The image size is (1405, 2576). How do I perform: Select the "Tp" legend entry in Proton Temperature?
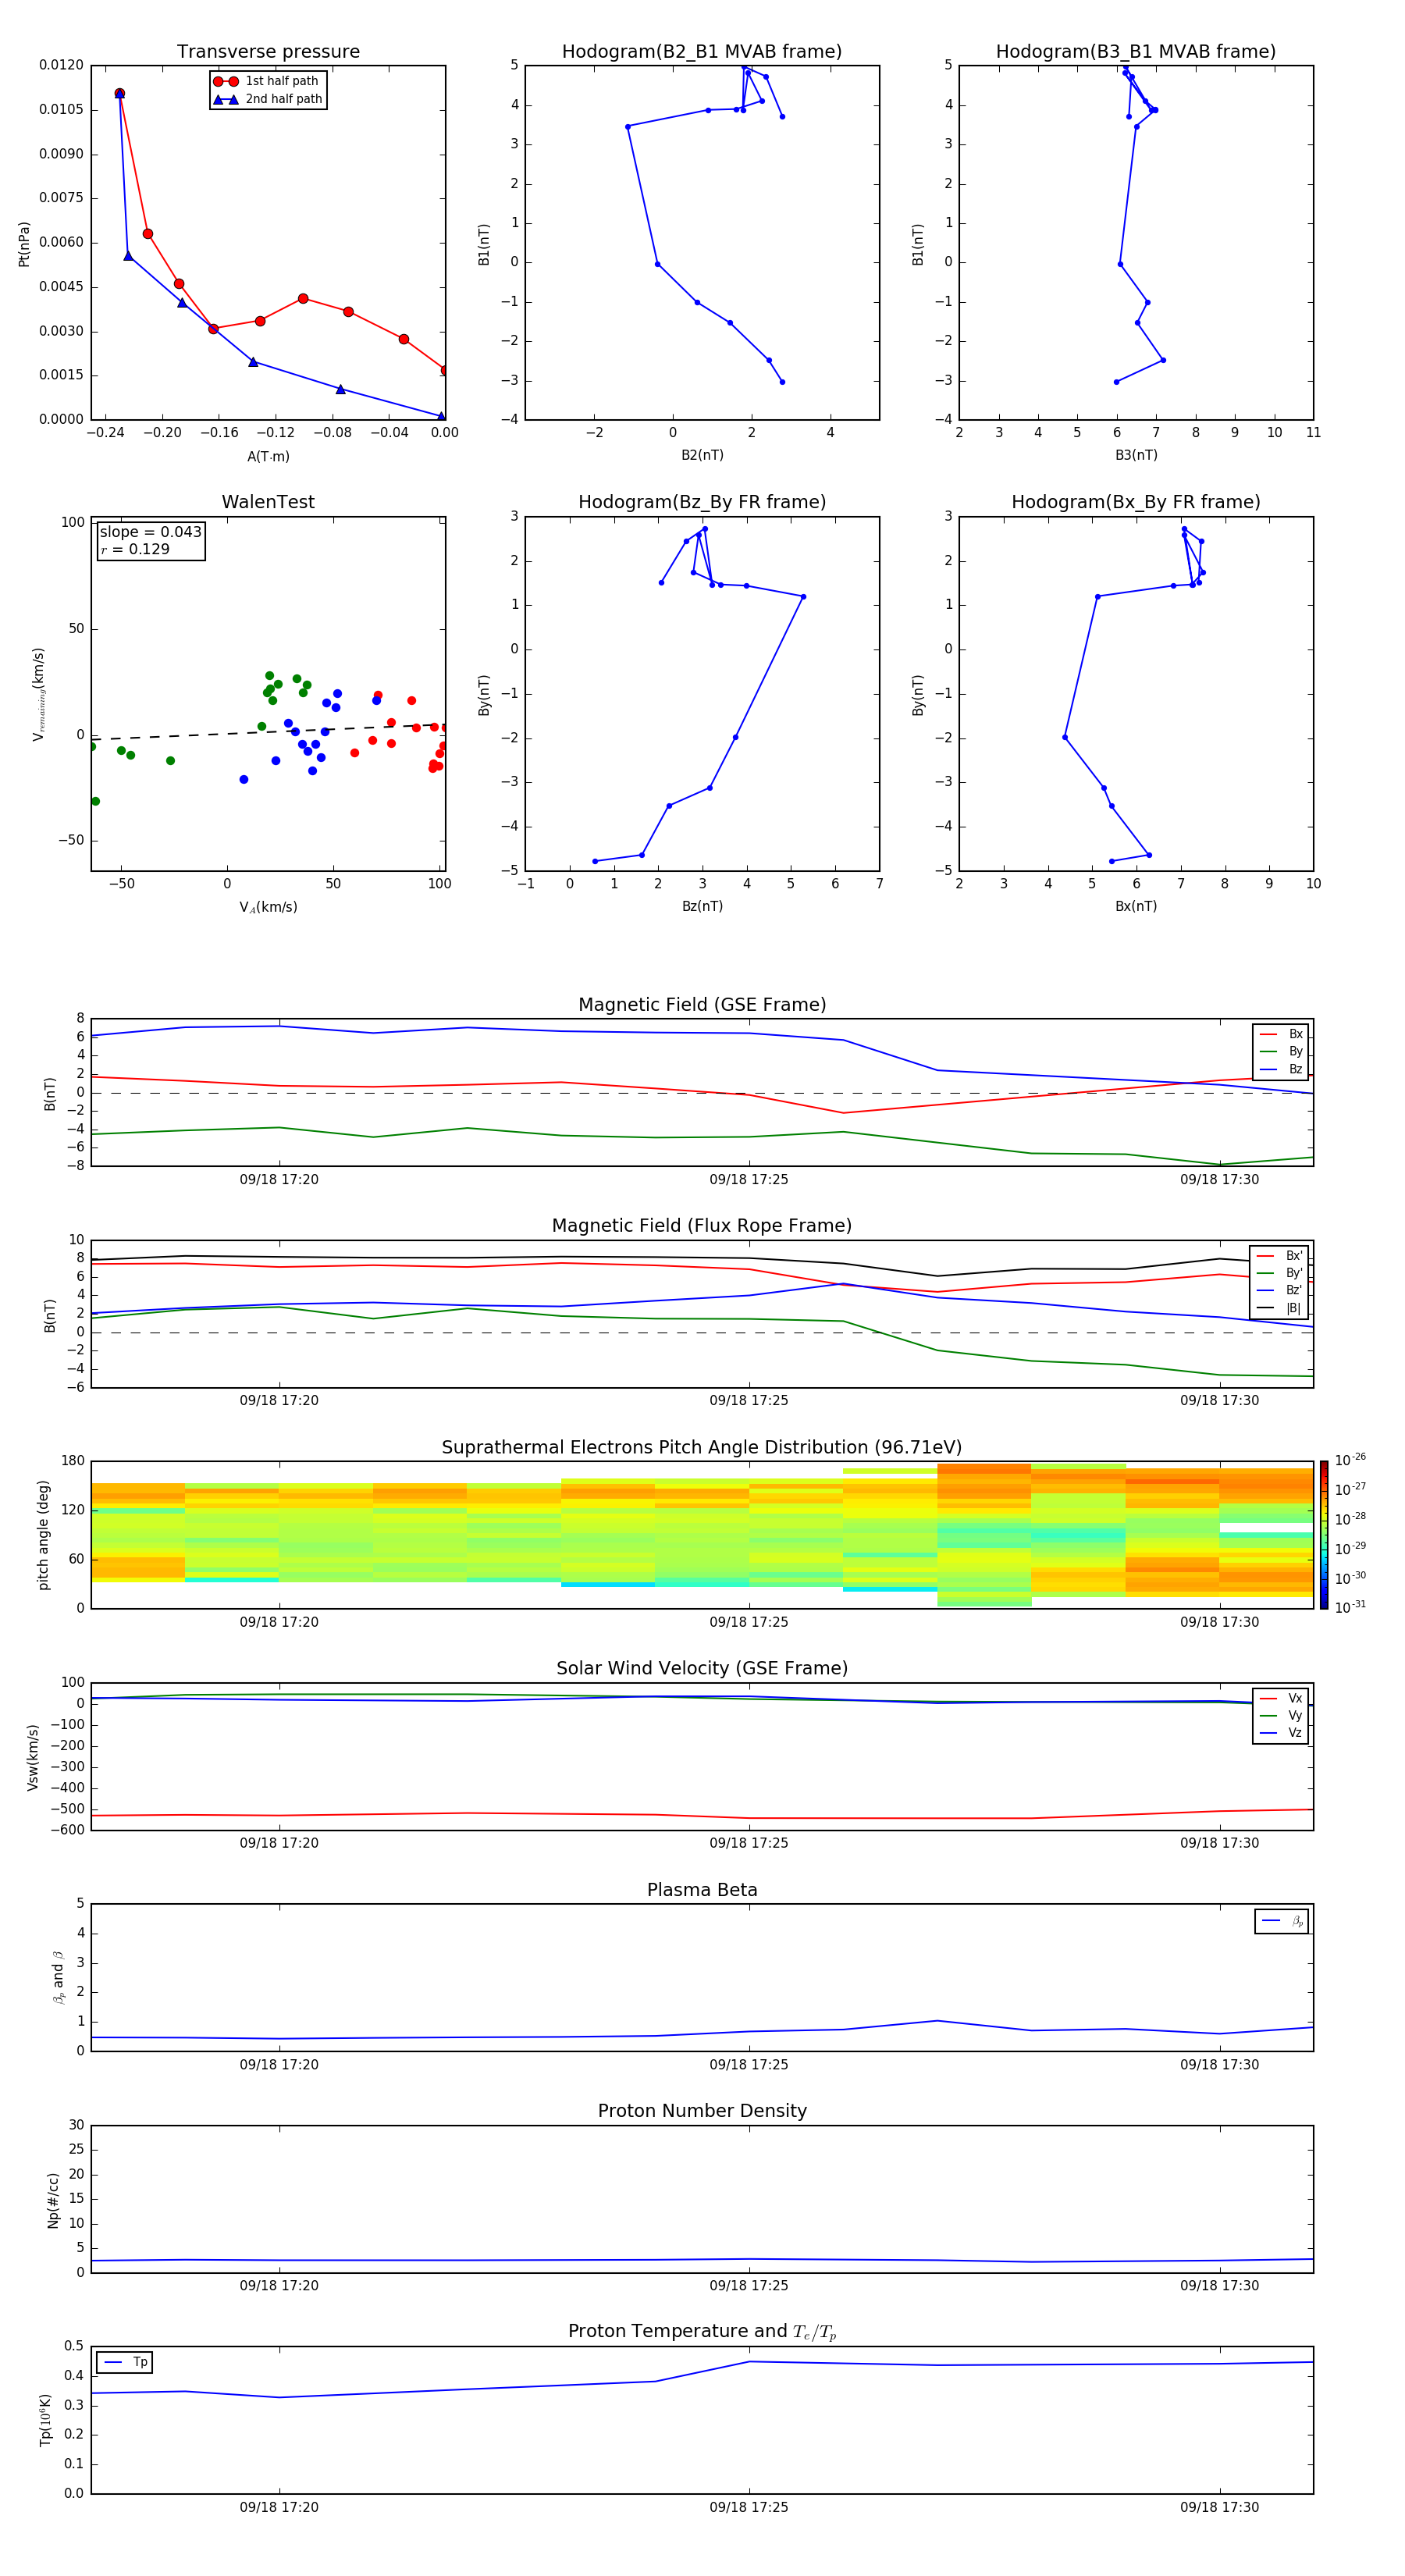(x=124, y=2363)
